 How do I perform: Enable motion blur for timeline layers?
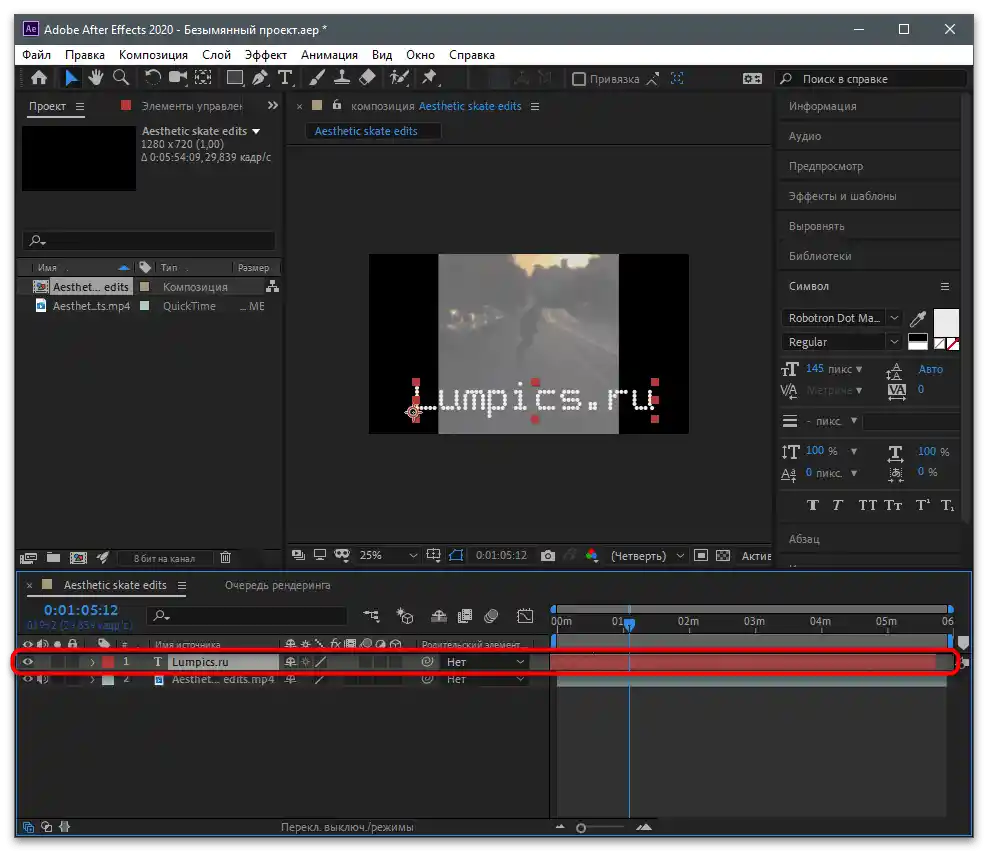tap(491, 616)
